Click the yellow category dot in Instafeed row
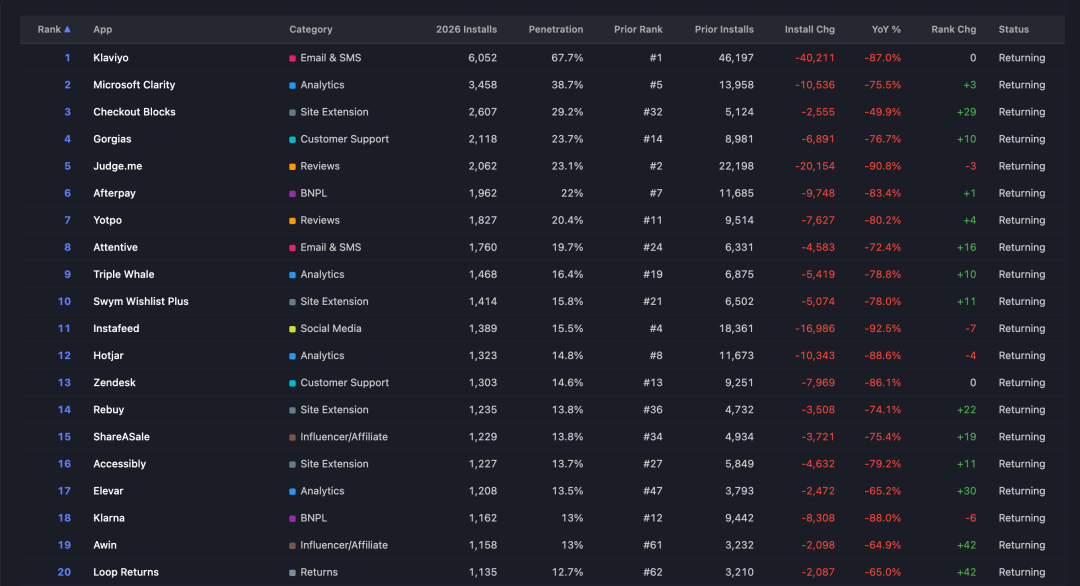The height and width of the screenshot is (586, 1080). 293,329
